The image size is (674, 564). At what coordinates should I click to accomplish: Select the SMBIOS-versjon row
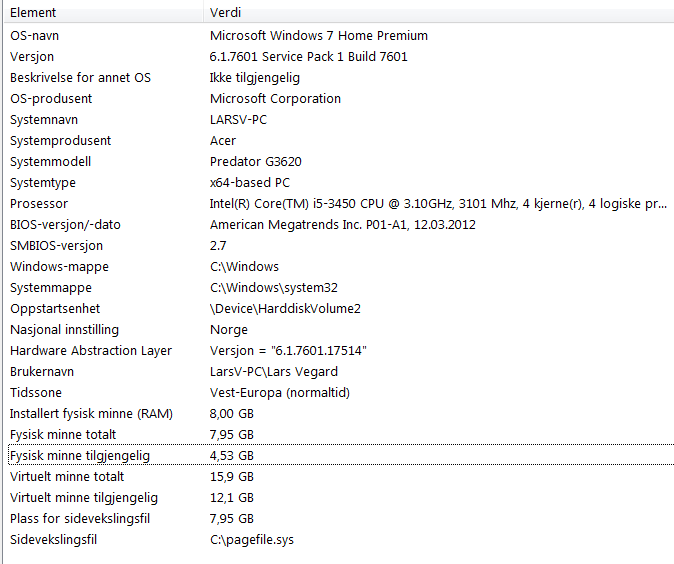[56, 246]
